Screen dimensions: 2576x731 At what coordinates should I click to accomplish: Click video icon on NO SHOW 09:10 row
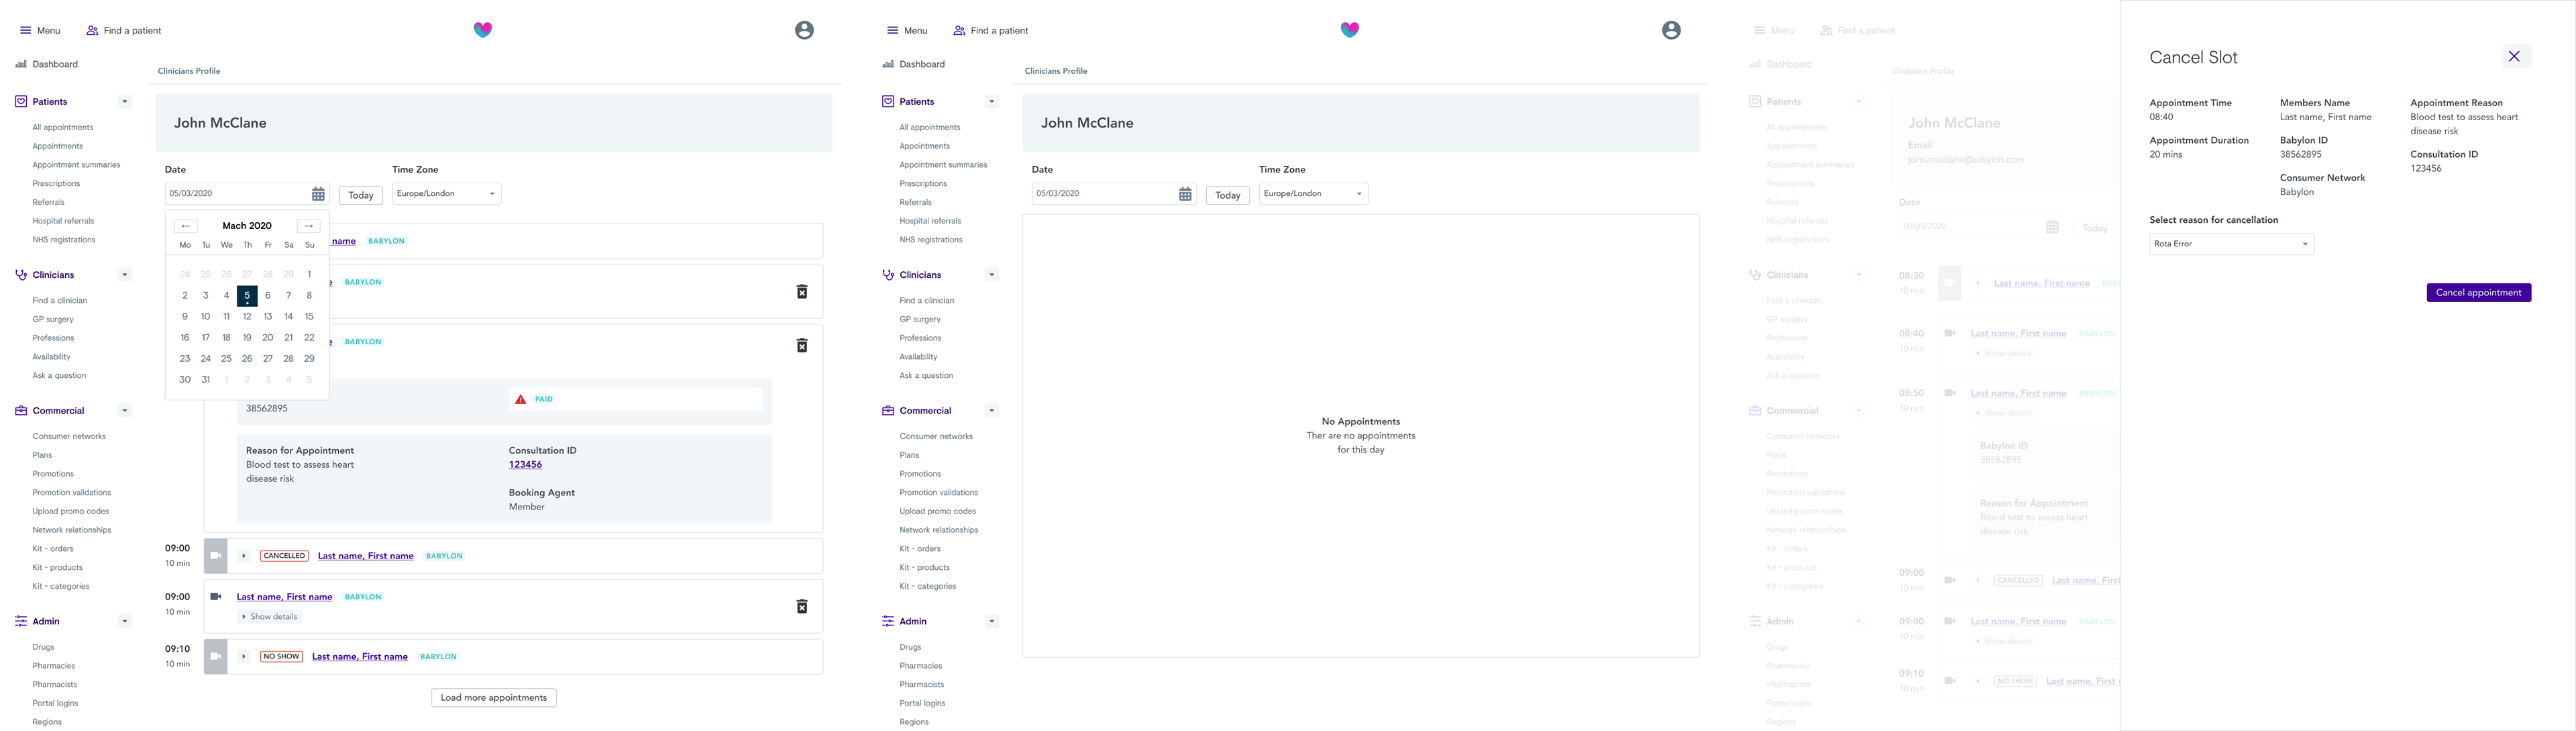(216, 656)
